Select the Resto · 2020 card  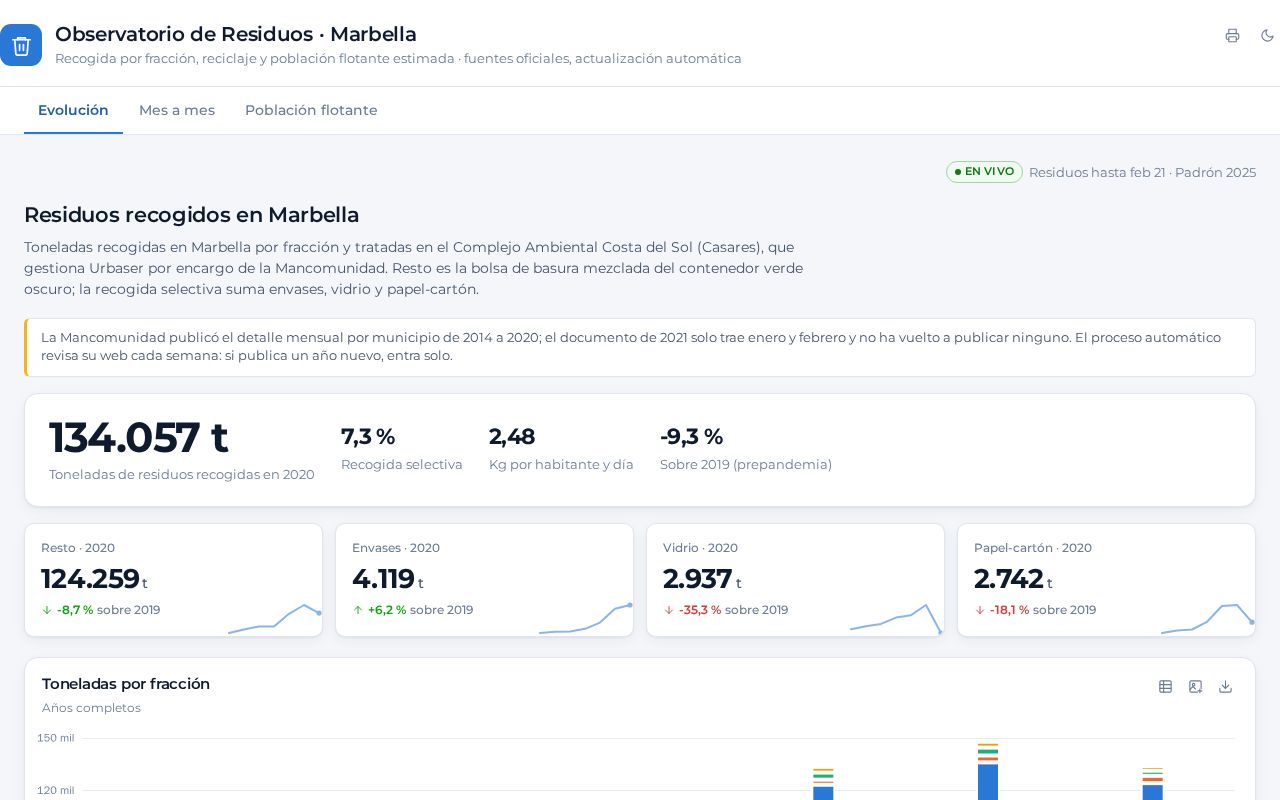[173, 580]
